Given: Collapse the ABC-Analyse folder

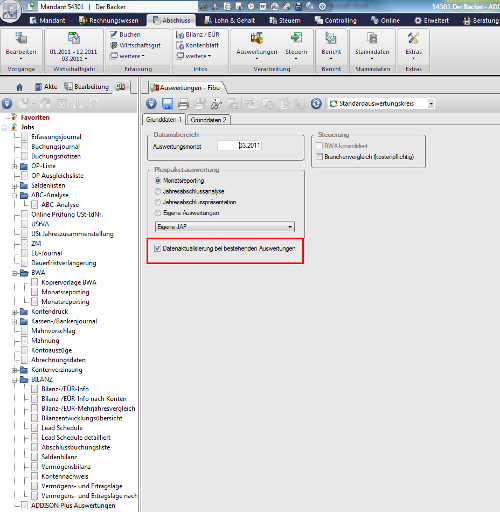Looking at the screenshot, I should [x=14, y=195].
